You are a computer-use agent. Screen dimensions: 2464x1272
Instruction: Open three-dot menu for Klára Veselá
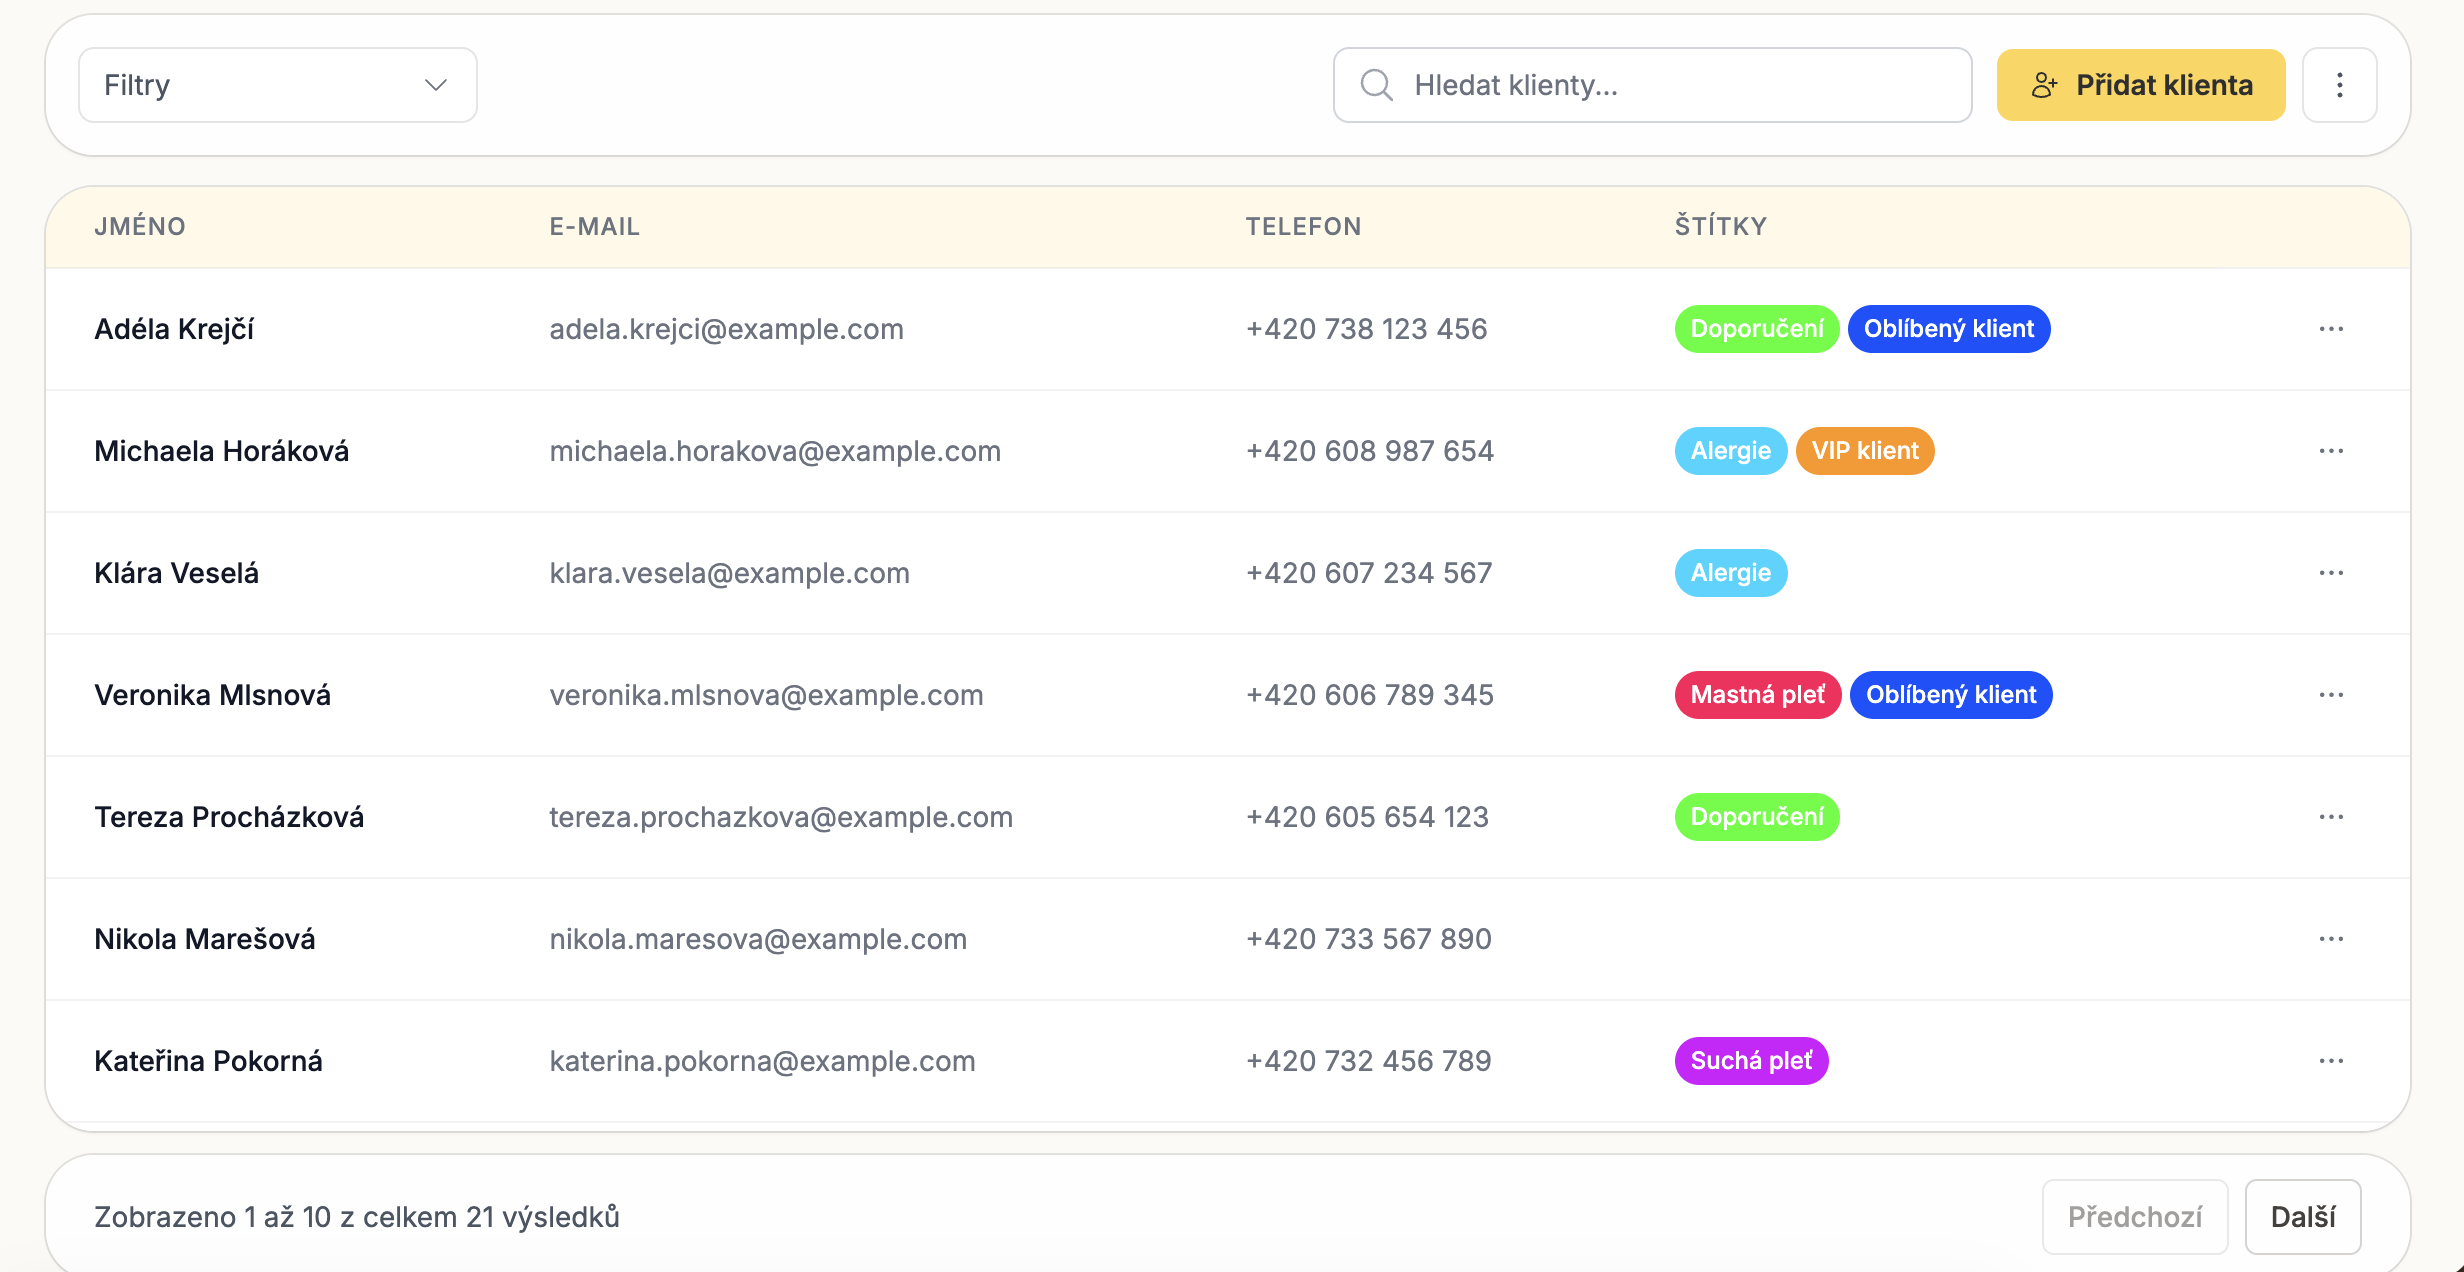click(2331, 573)
